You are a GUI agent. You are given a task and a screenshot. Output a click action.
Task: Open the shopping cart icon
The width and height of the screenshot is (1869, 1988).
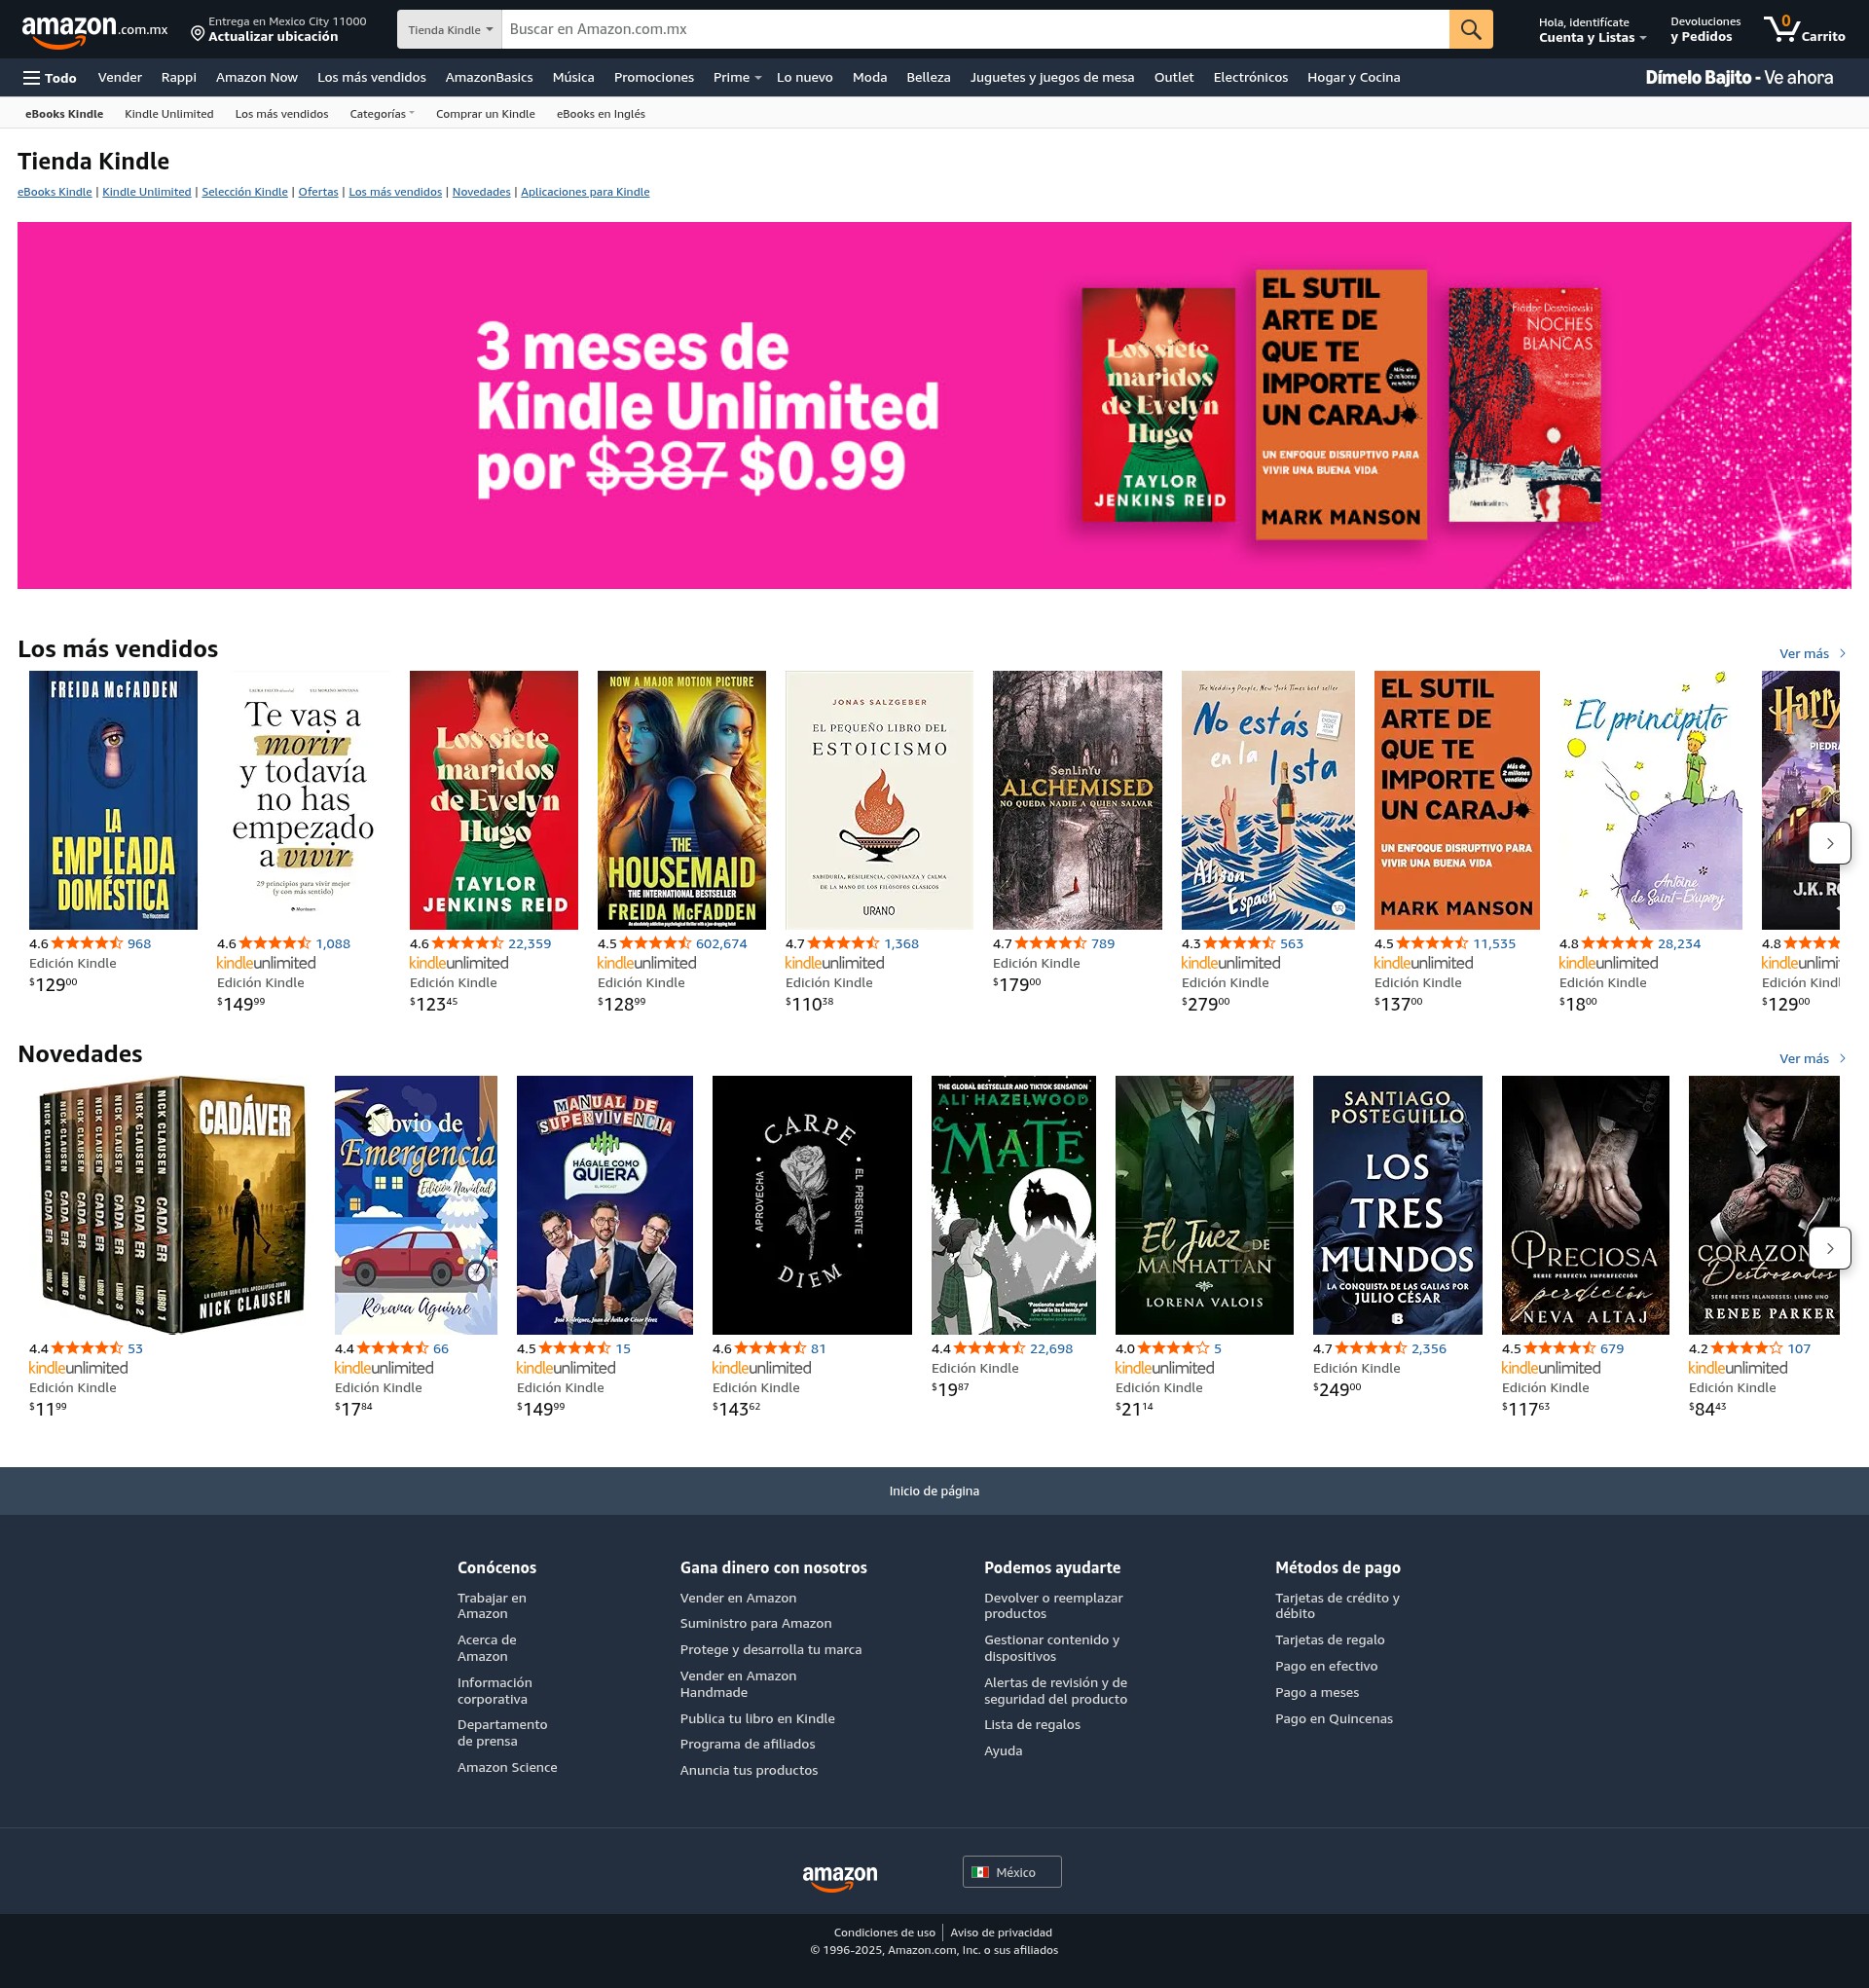tap(1804, 29)
